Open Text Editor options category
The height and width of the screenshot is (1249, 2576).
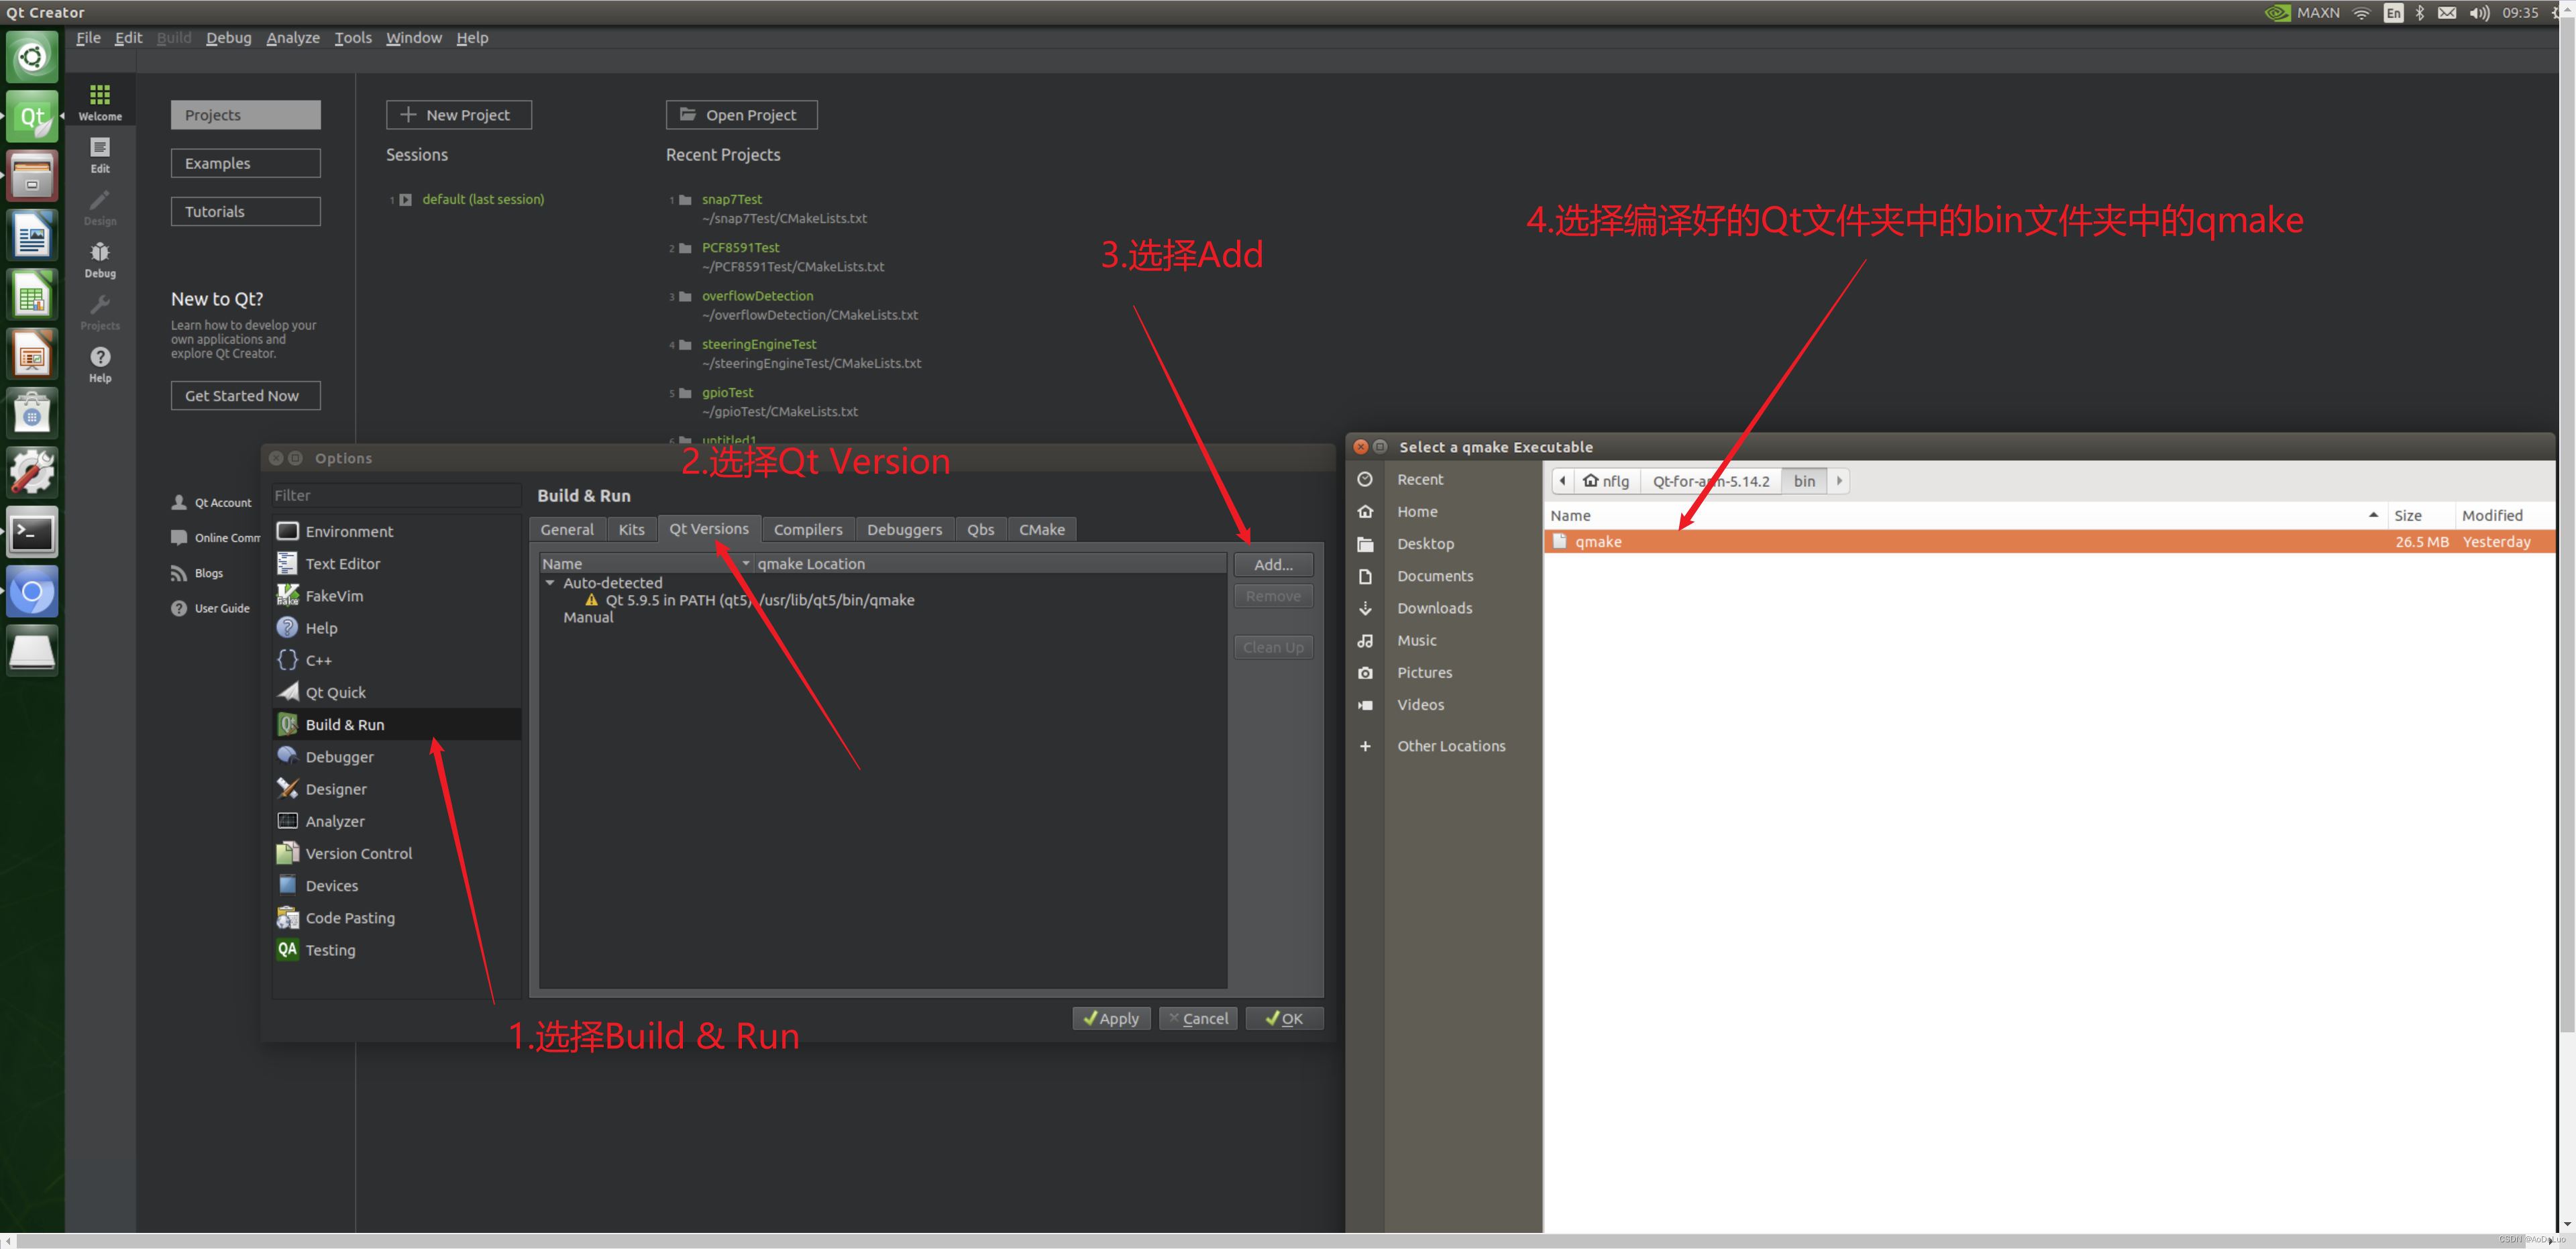pyautogui.click(x=396, y=563)
